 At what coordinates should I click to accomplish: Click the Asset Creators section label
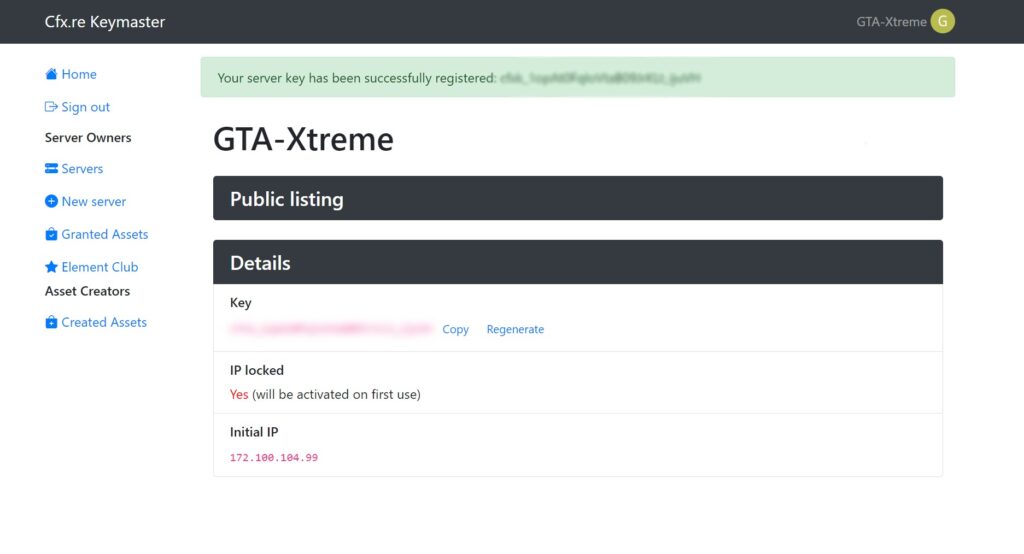[x=88, y=291]
